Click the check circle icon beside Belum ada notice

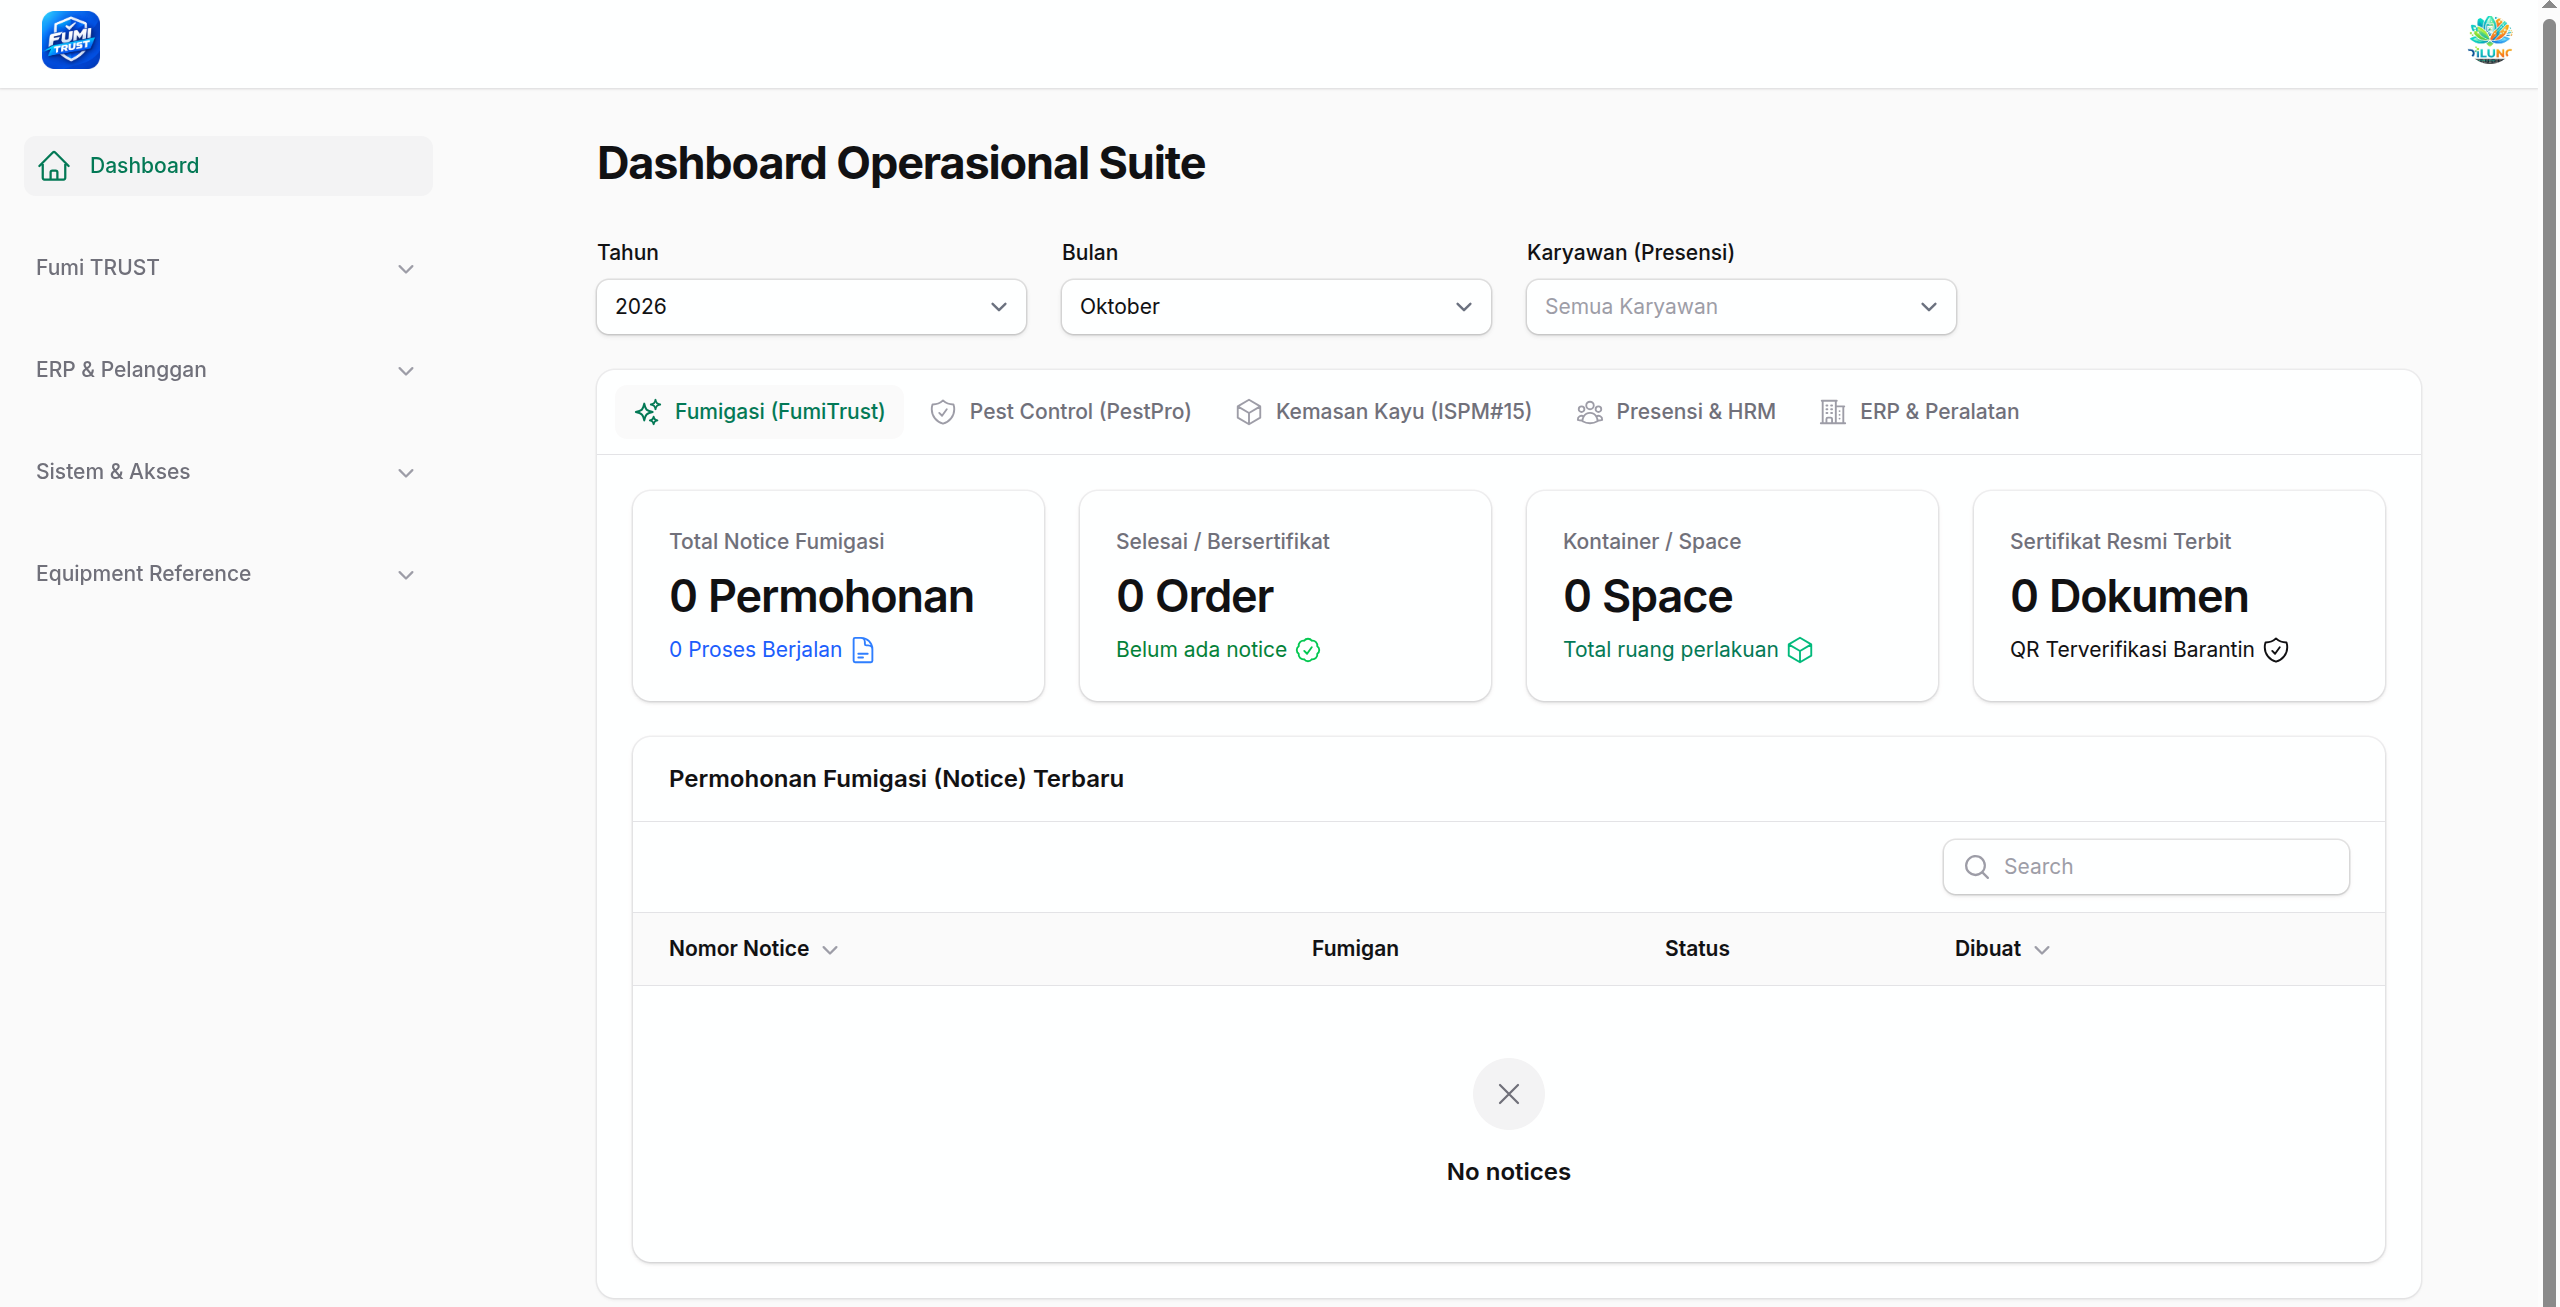(1308, 650)
